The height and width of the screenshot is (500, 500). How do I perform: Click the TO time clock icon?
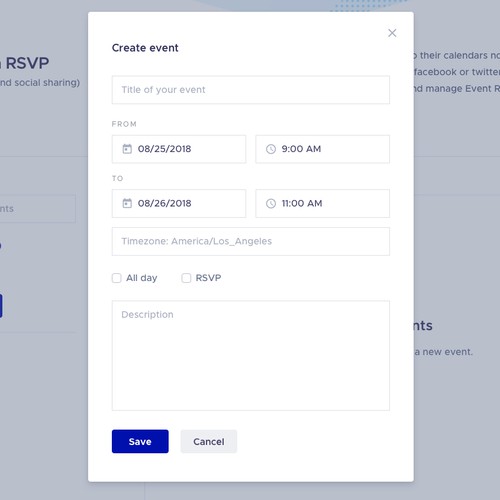271,203
